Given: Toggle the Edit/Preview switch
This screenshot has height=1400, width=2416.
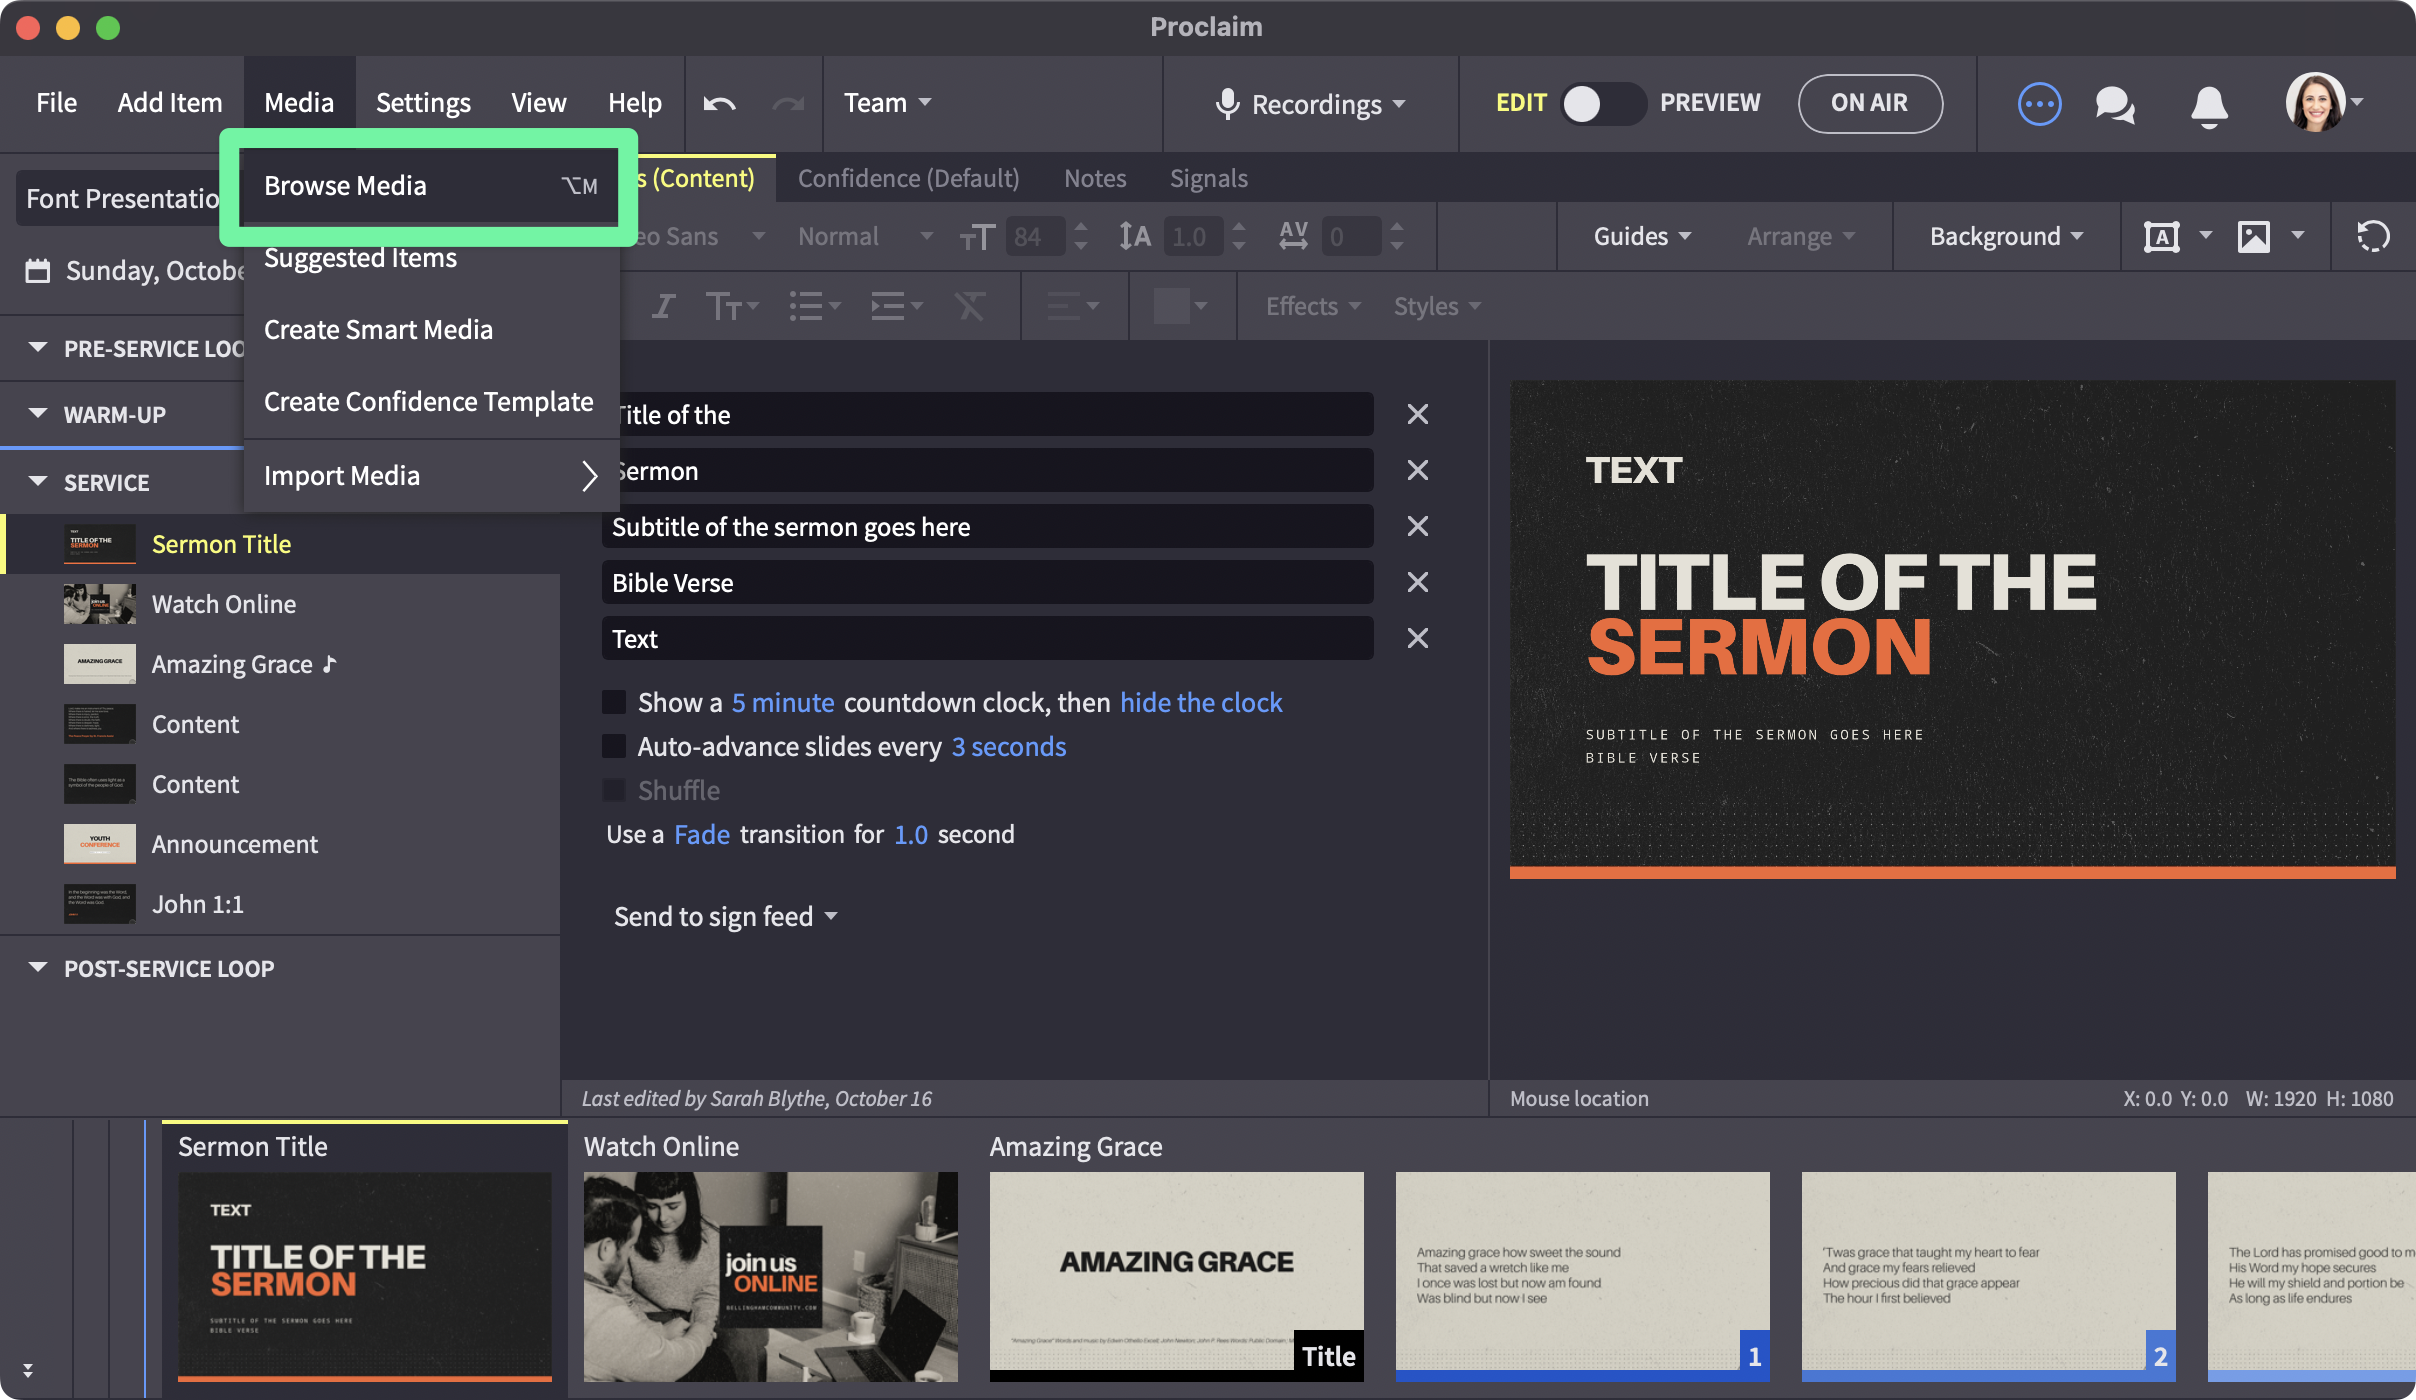Looking at the screenshot, I should [1602, 103].
